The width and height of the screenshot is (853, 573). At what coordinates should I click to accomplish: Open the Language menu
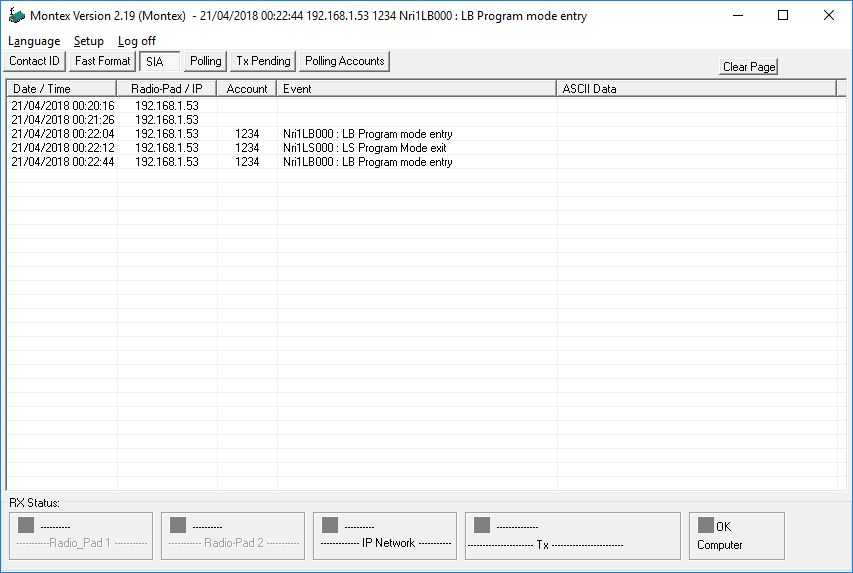tap(34, 41)
